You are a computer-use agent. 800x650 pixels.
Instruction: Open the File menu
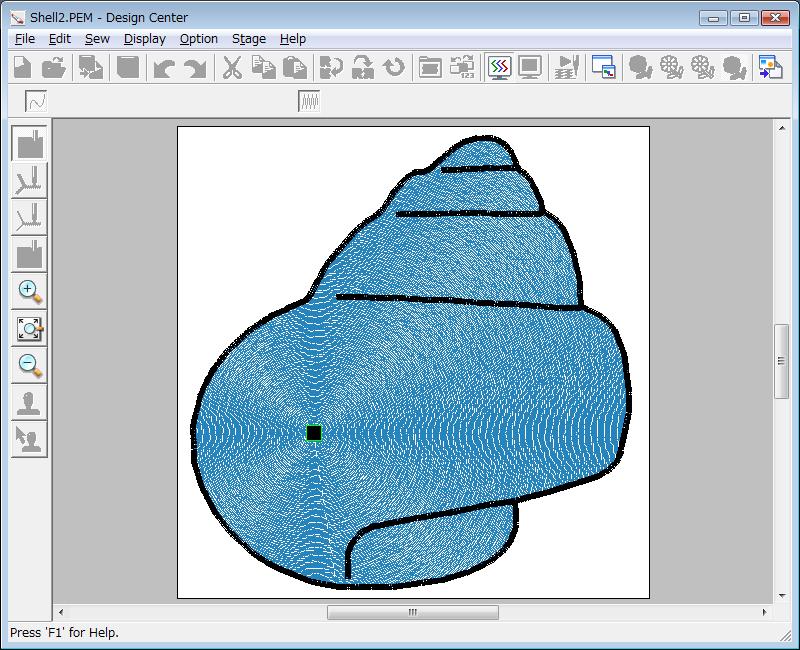(24, 39)
